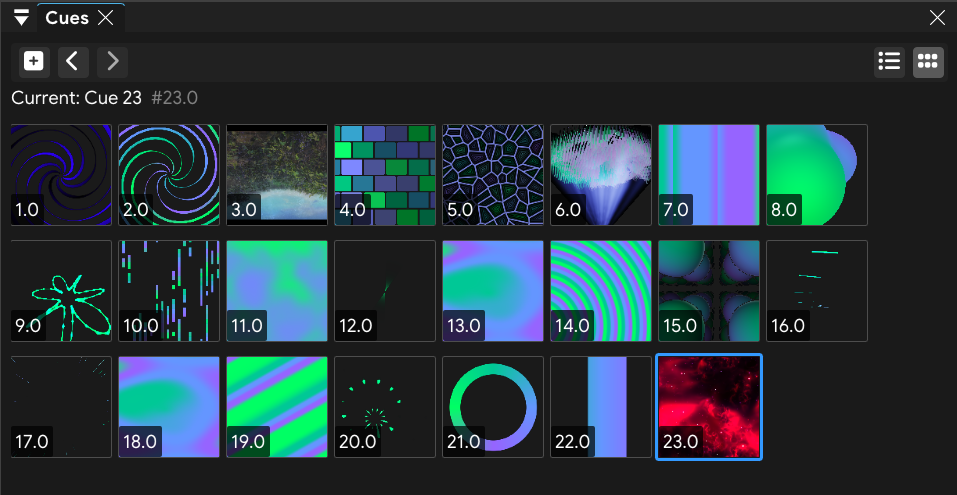Screen dimensions: 957x495
Task: Select cue 11.0 soft gradient thumbnail
Action: (277, 291)
